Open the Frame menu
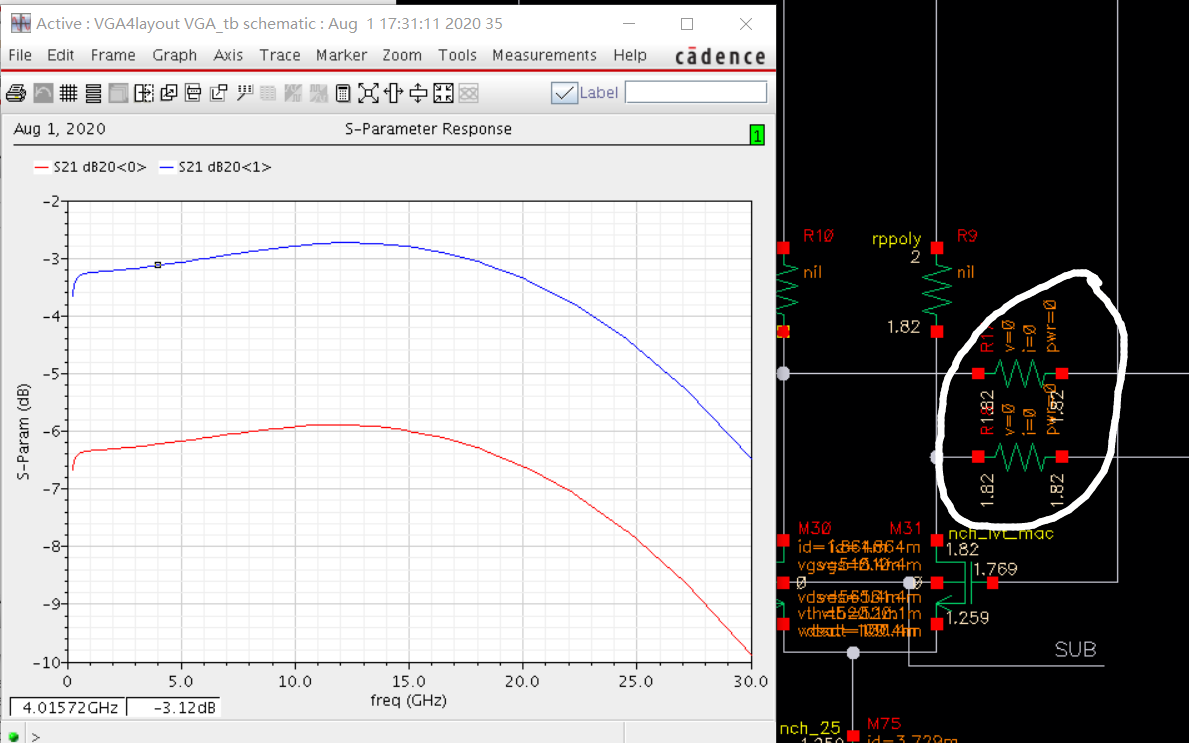The image size is (1189, 743). pyautogui.click(x=113, y=55)
